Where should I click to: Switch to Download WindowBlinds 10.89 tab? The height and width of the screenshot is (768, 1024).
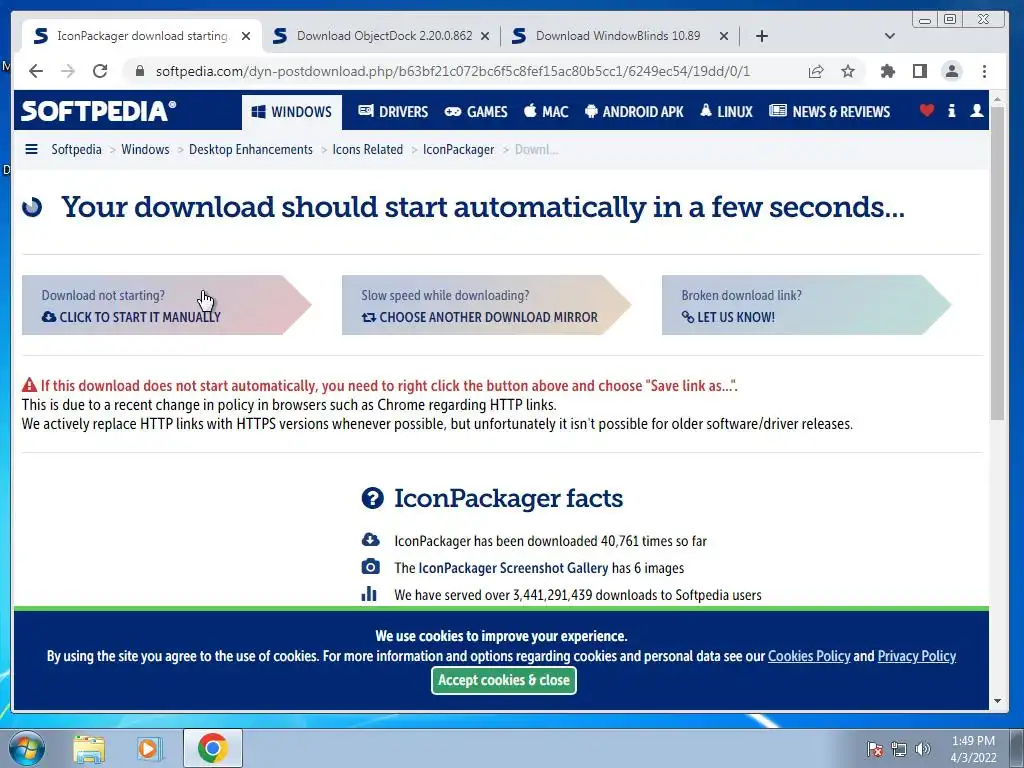tap(618, 36)
